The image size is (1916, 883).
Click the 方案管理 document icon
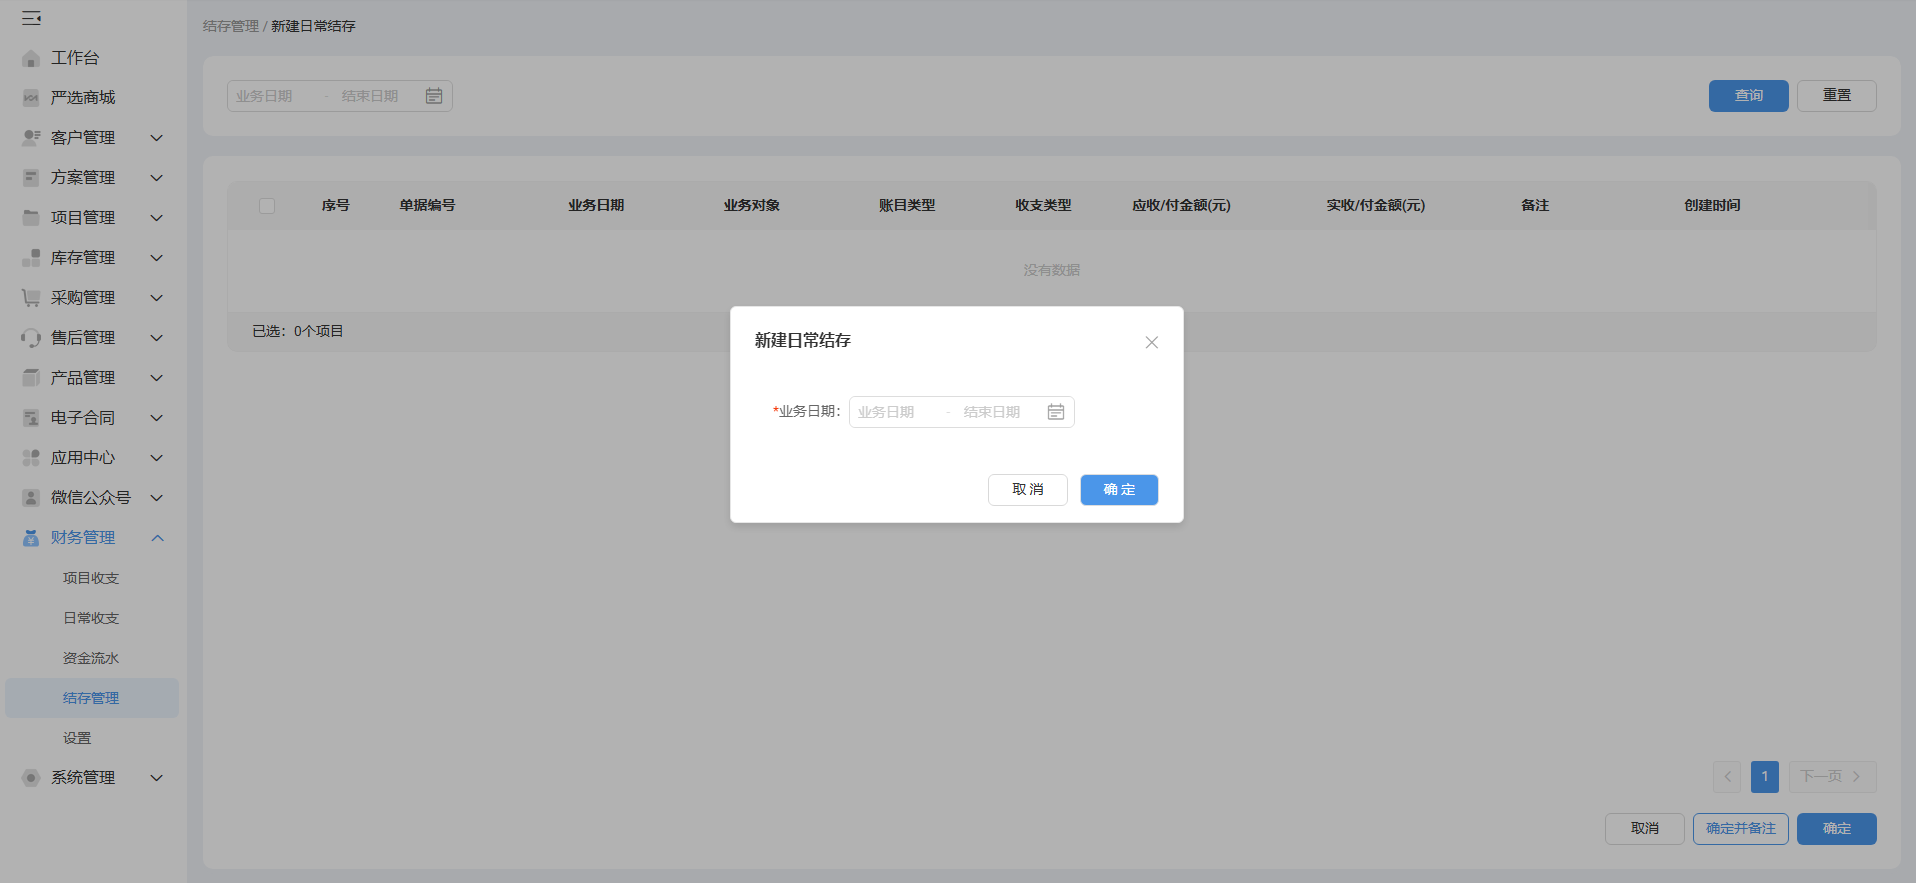[31, 178]
